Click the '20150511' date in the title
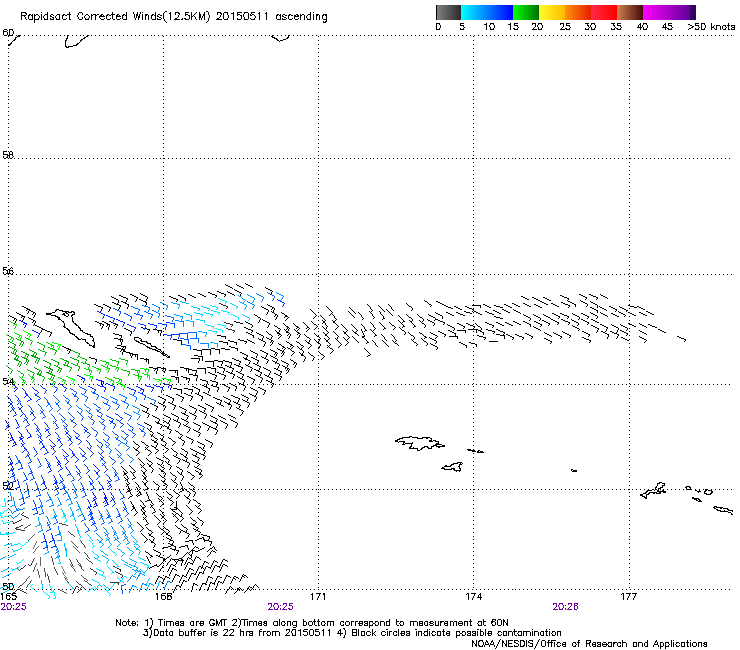Screen dimensions: 740x650 pos(242,17)
